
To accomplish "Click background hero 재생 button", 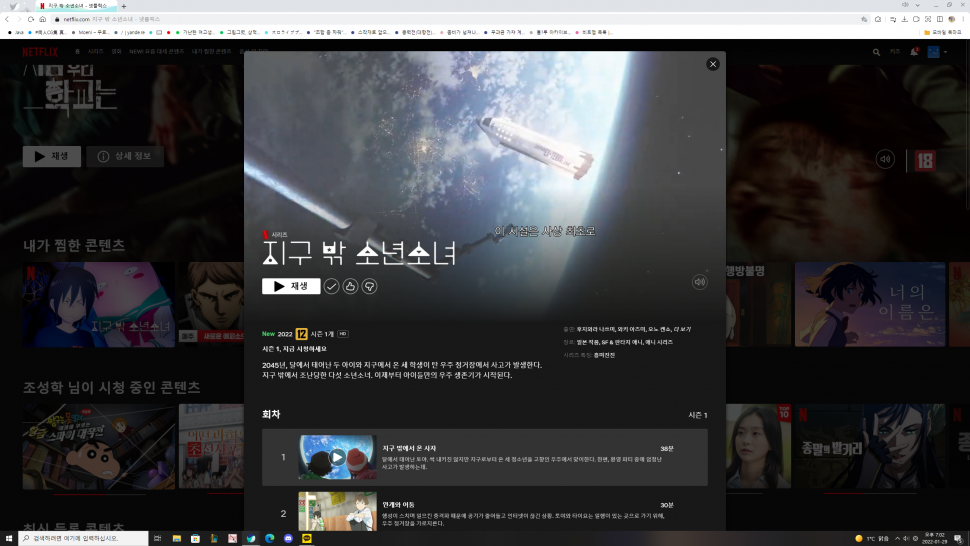I will (x=52, y=156).
